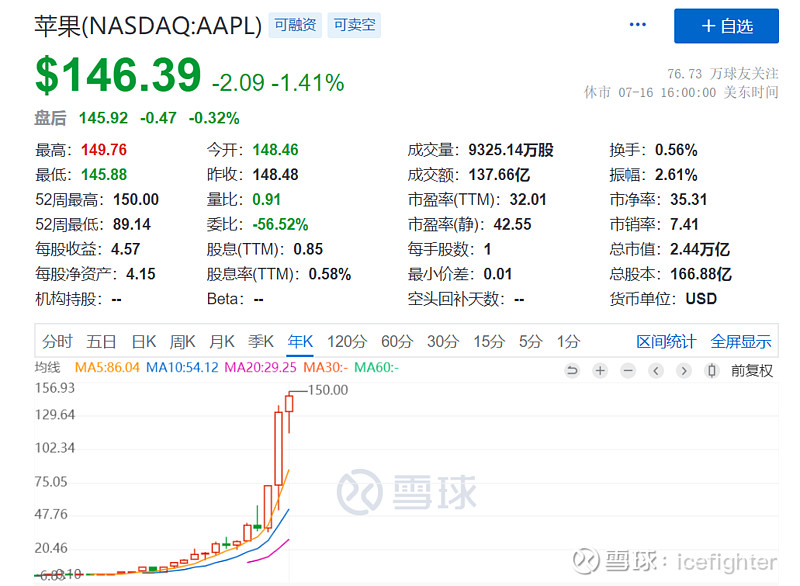
Task: Switch to the 60分 interval tab
Action: pos(397,341)
